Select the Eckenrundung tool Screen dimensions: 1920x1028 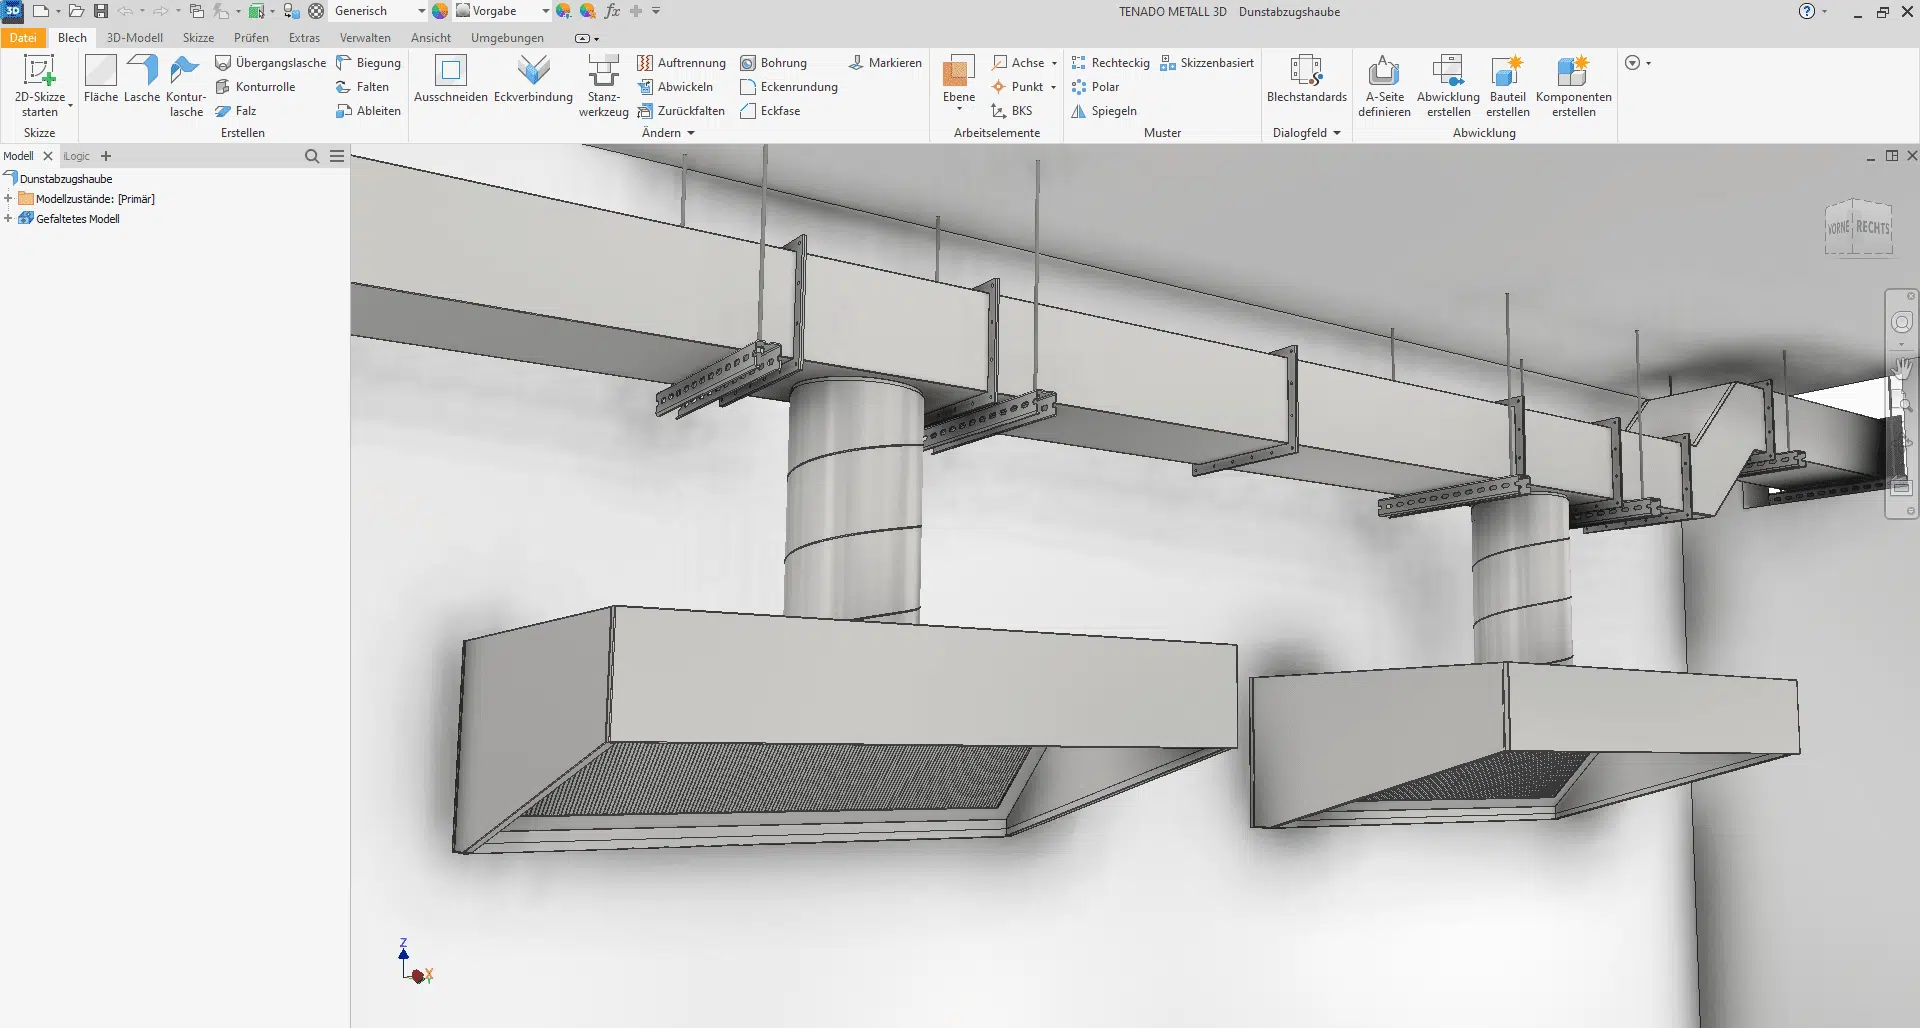(x=789, y=87)
